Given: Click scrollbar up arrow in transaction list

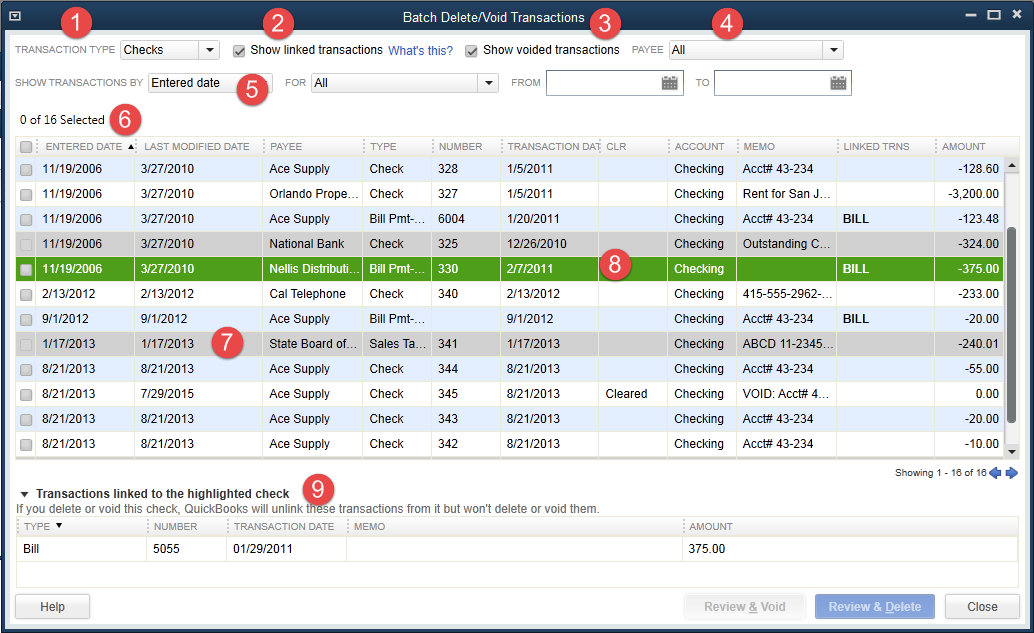Looking at the screenshot, I should (x=1012, y=165).
